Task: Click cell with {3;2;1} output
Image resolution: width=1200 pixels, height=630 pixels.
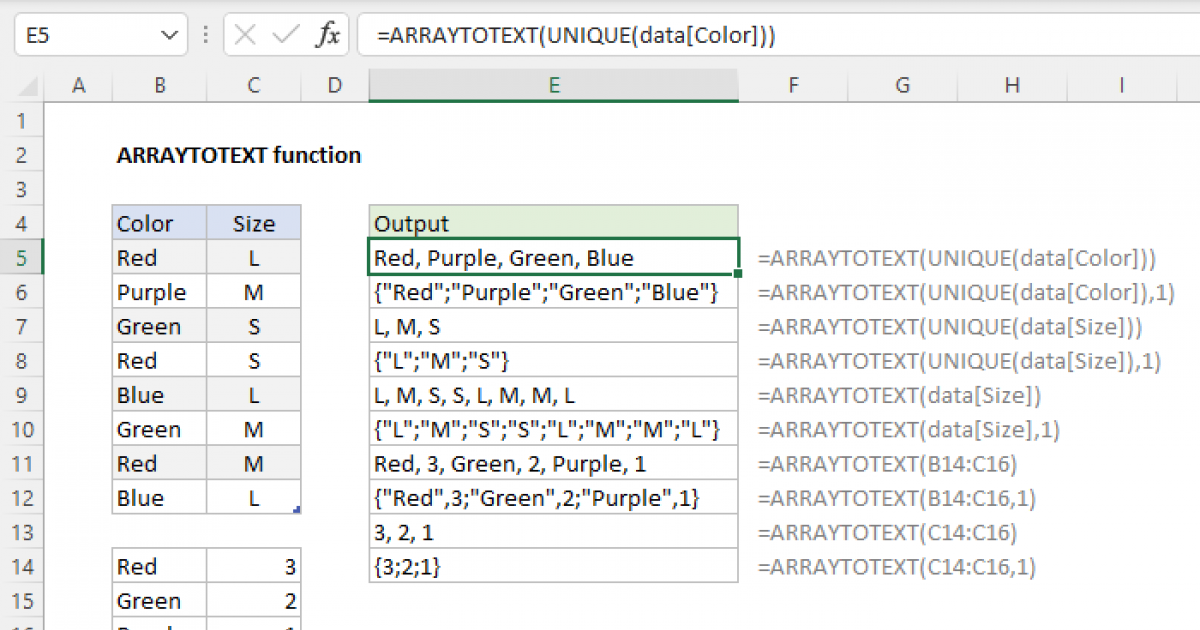Action: pos(553,567)
